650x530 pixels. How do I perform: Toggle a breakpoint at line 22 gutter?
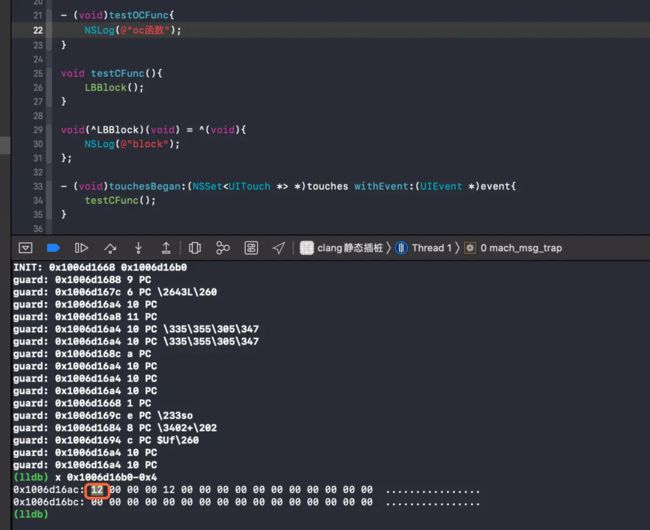click(38, 30)
